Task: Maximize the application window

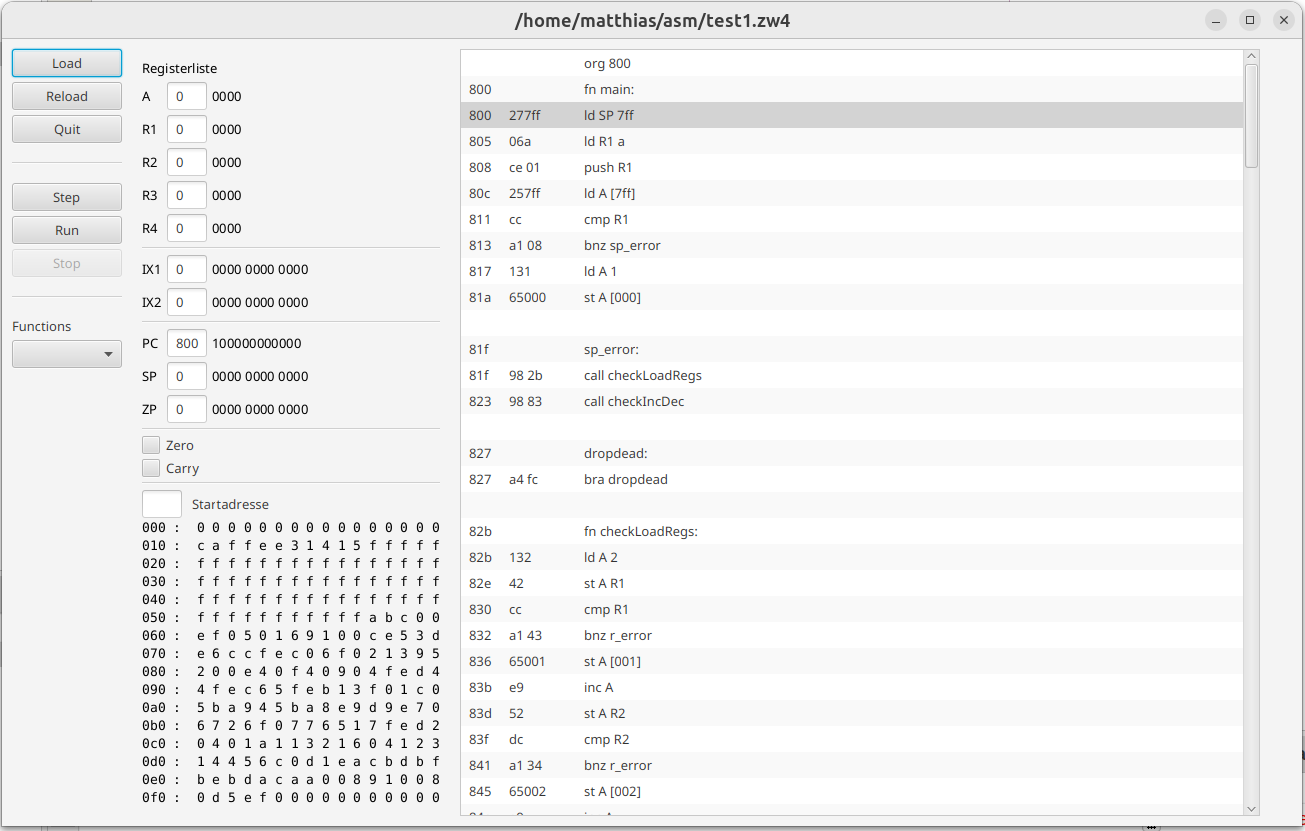Action: point(1249,20)
